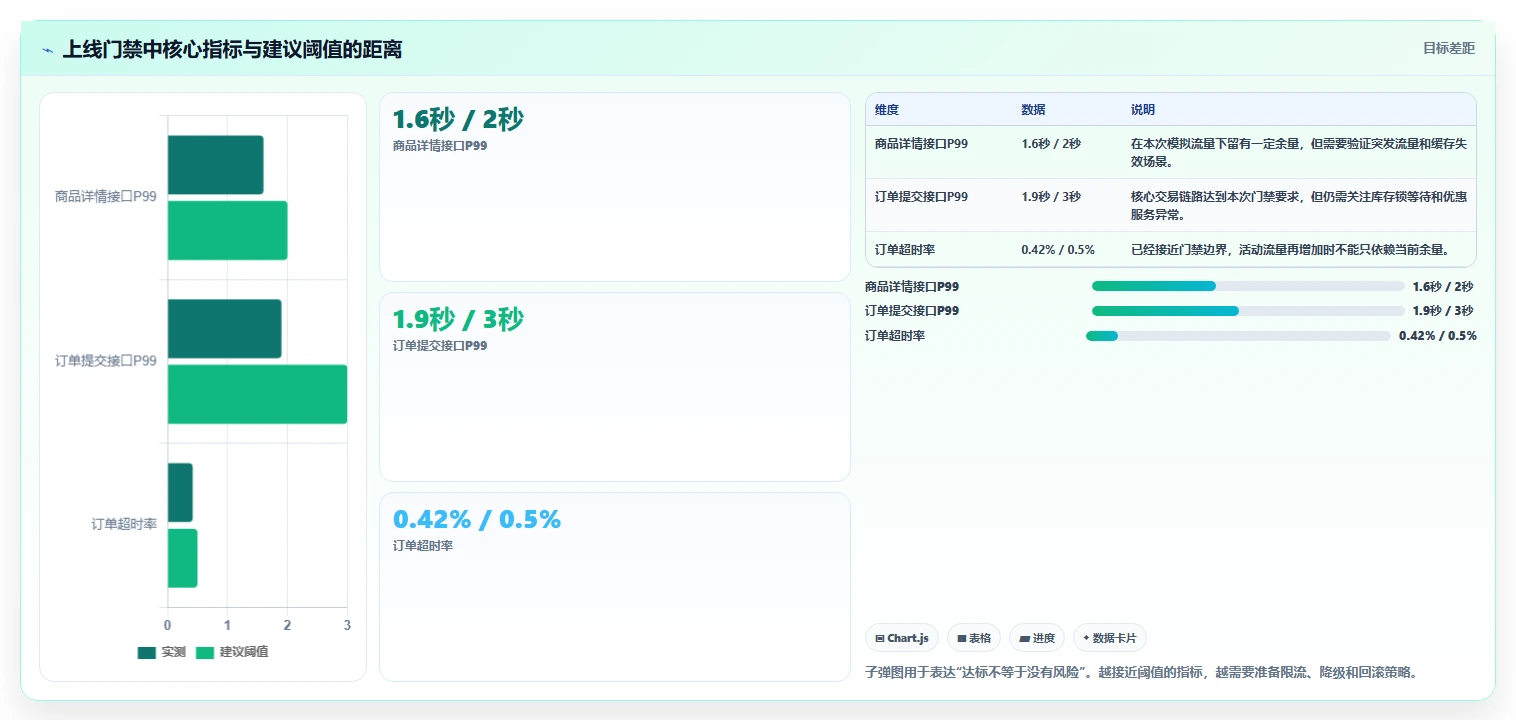The image size is (1516, 720).
Task: Click the 建议阈值 bar for 商品详情接口P99
Action: (227, 230)
